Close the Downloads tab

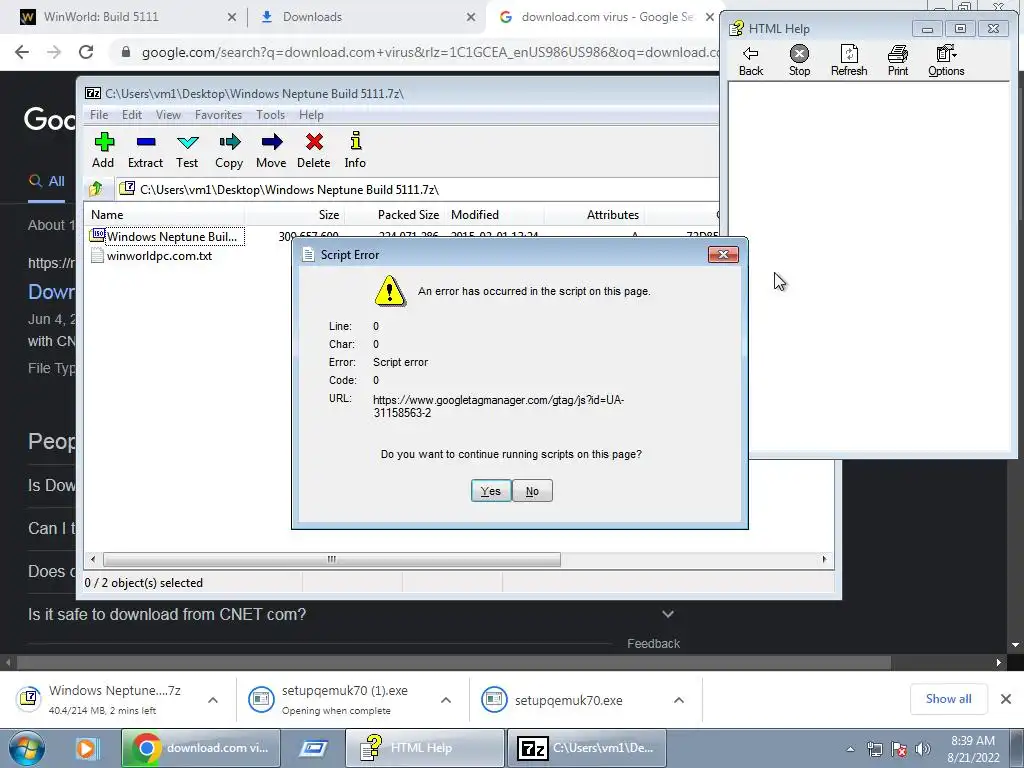[471, 18]
